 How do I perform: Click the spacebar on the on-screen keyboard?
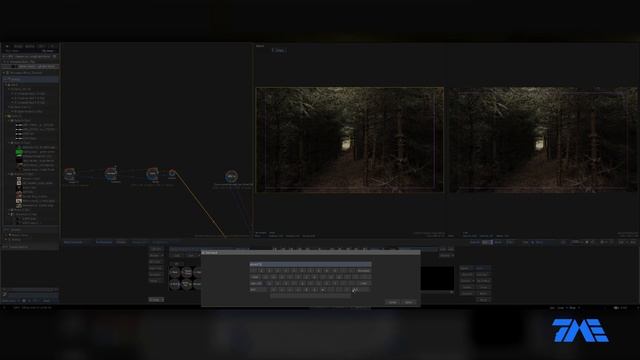(310, 296)
